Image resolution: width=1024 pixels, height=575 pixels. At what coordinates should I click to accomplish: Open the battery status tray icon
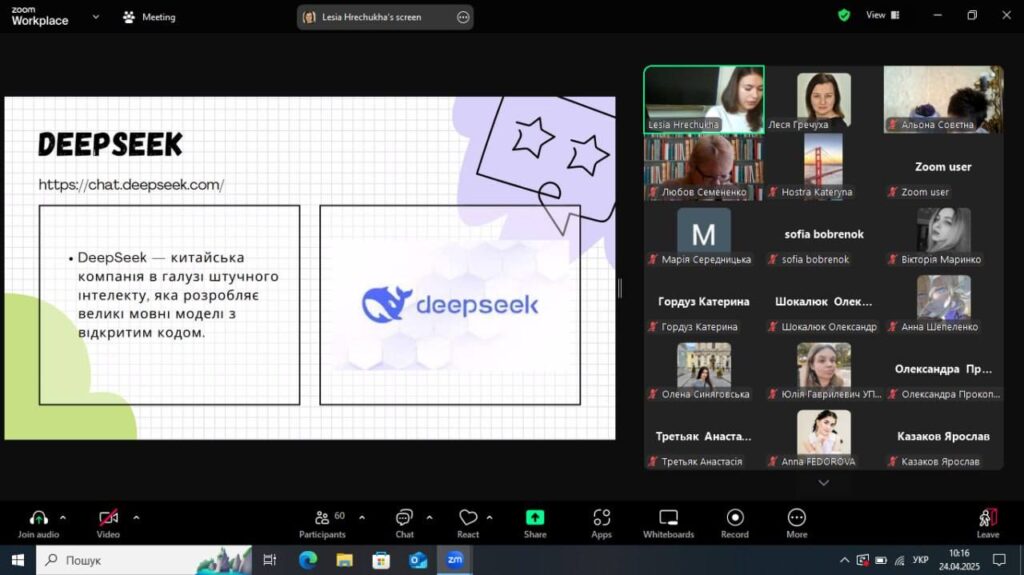[x=881, y=560]
